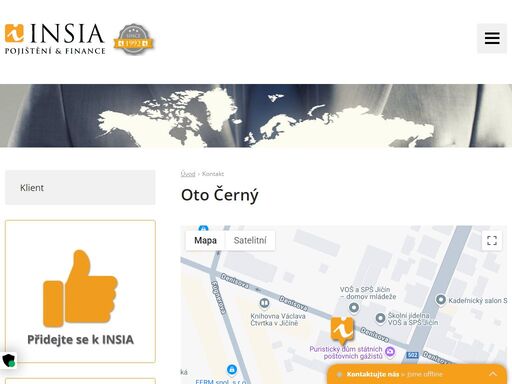Viewport: 512px width, 384px height.
Task: Switch to Mapa view
Action: click(205, 240)
